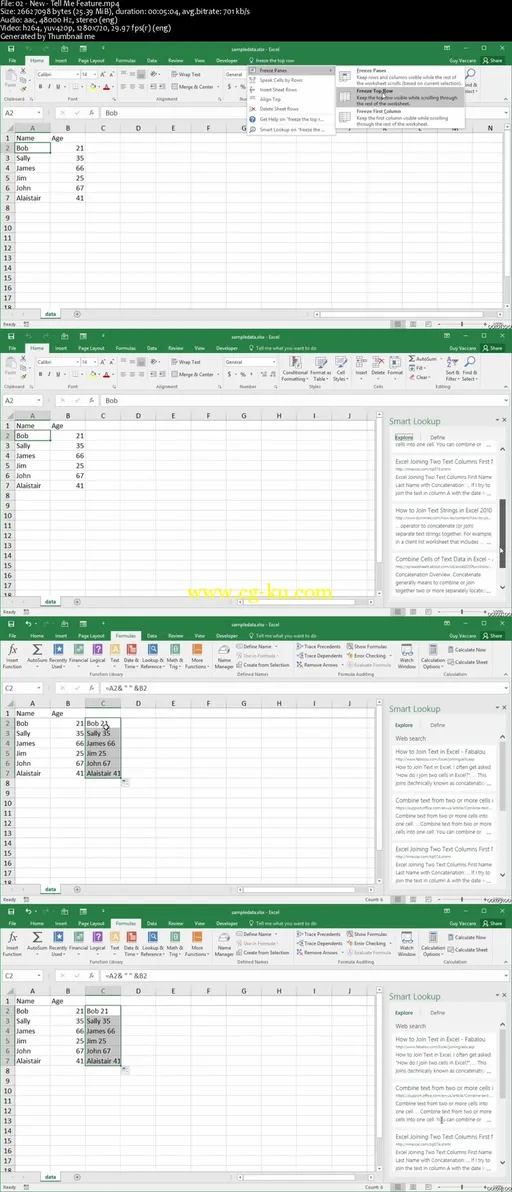Click AutoSum in the Home ribbon Editing group
The height and width of the screenshot is (1192, 512).
pyautogui.click(x=423, y=358)
